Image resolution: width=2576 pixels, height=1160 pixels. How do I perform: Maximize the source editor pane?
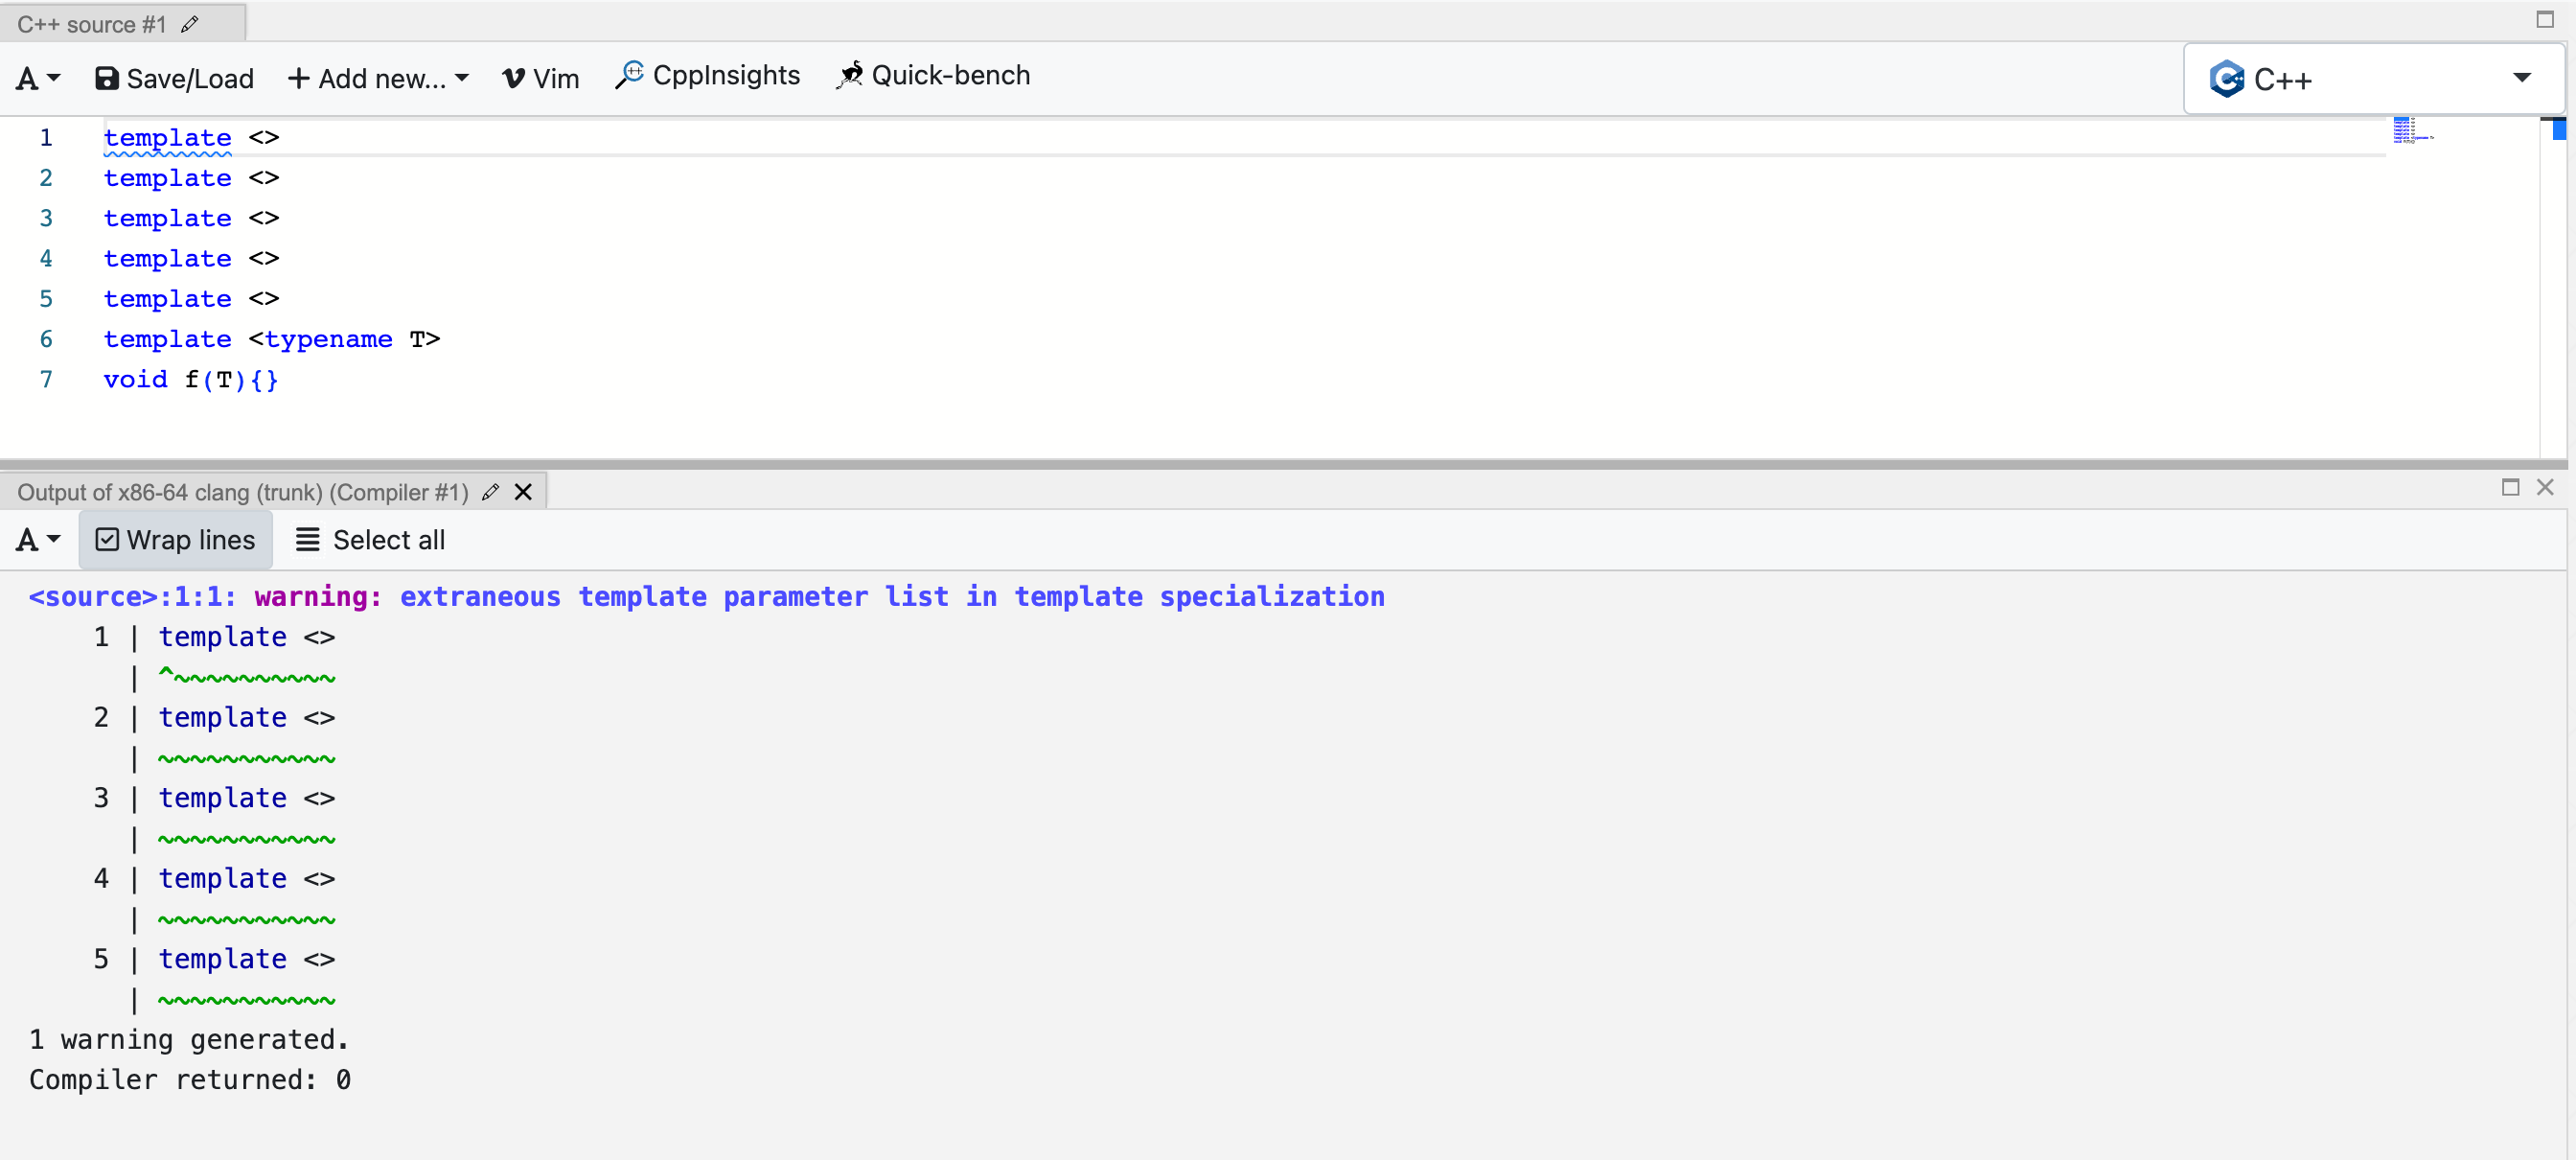[x=2545, y=20]
